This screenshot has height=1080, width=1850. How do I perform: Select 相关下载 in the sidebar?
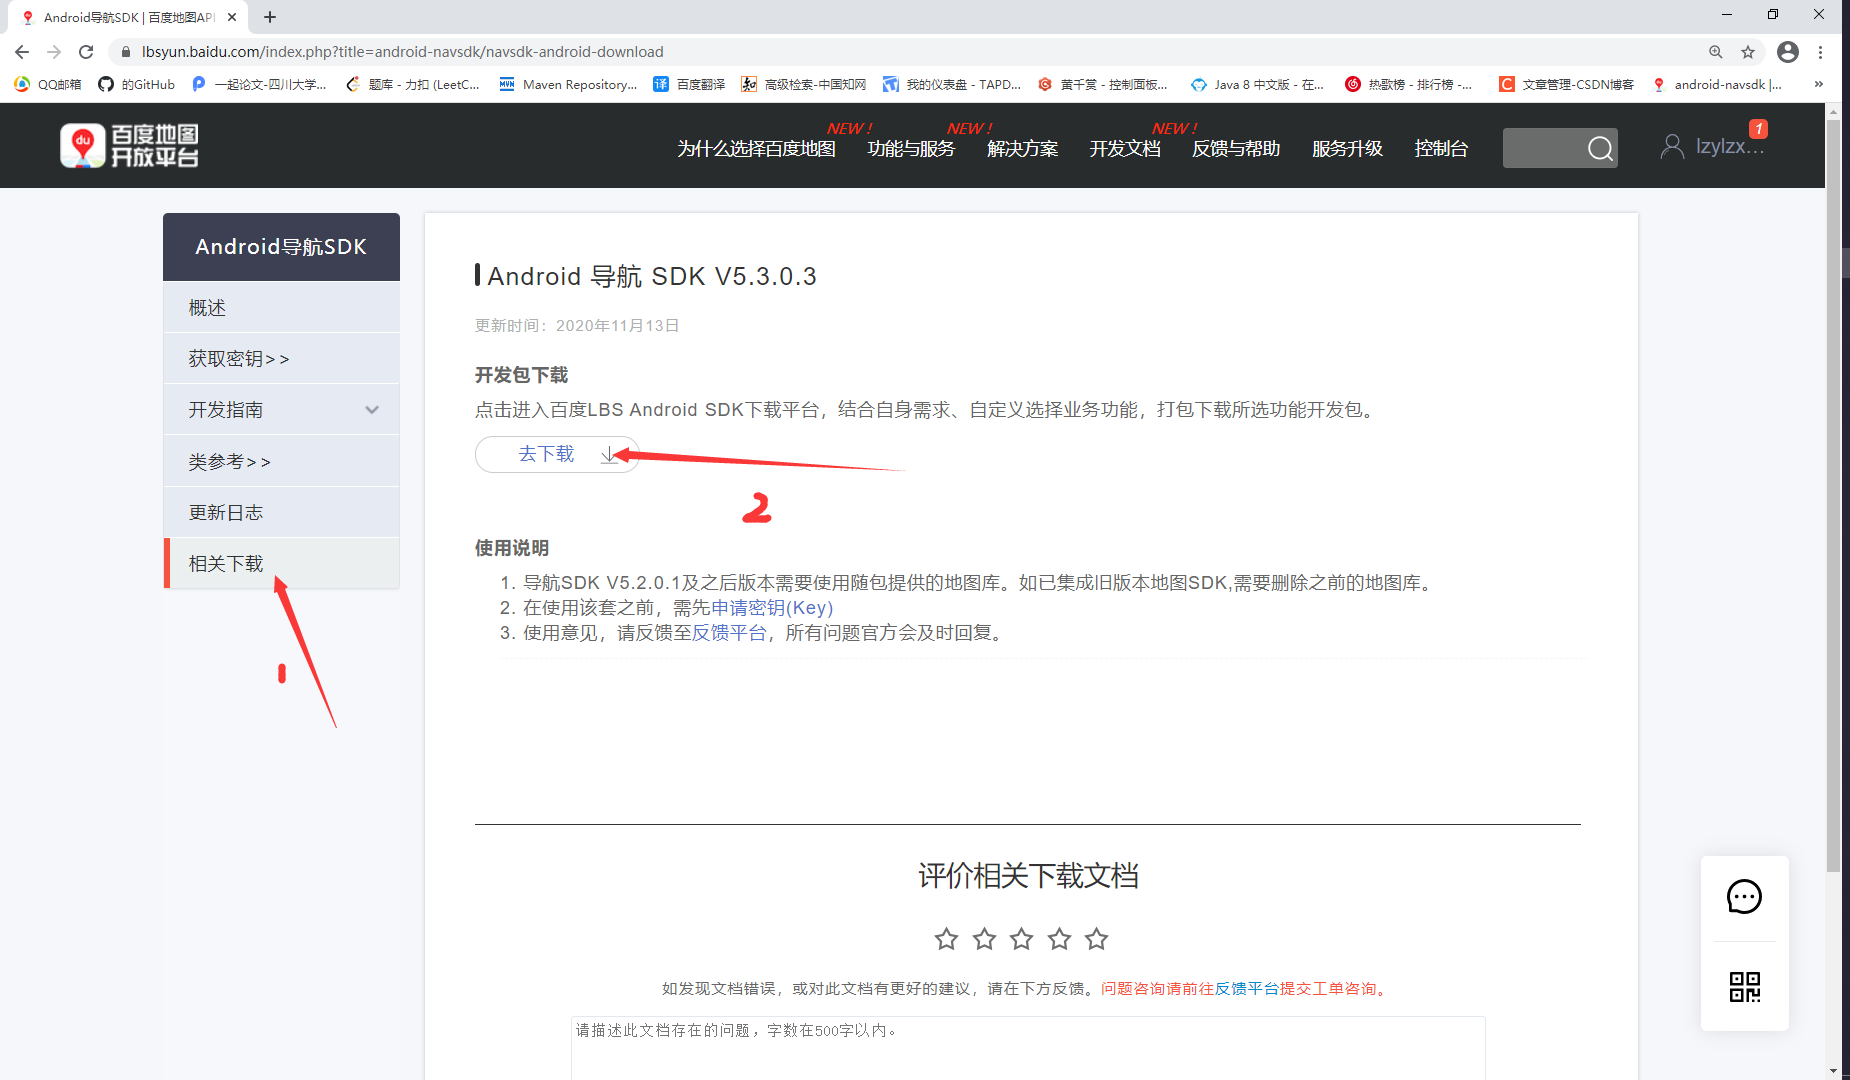(281, 563)
